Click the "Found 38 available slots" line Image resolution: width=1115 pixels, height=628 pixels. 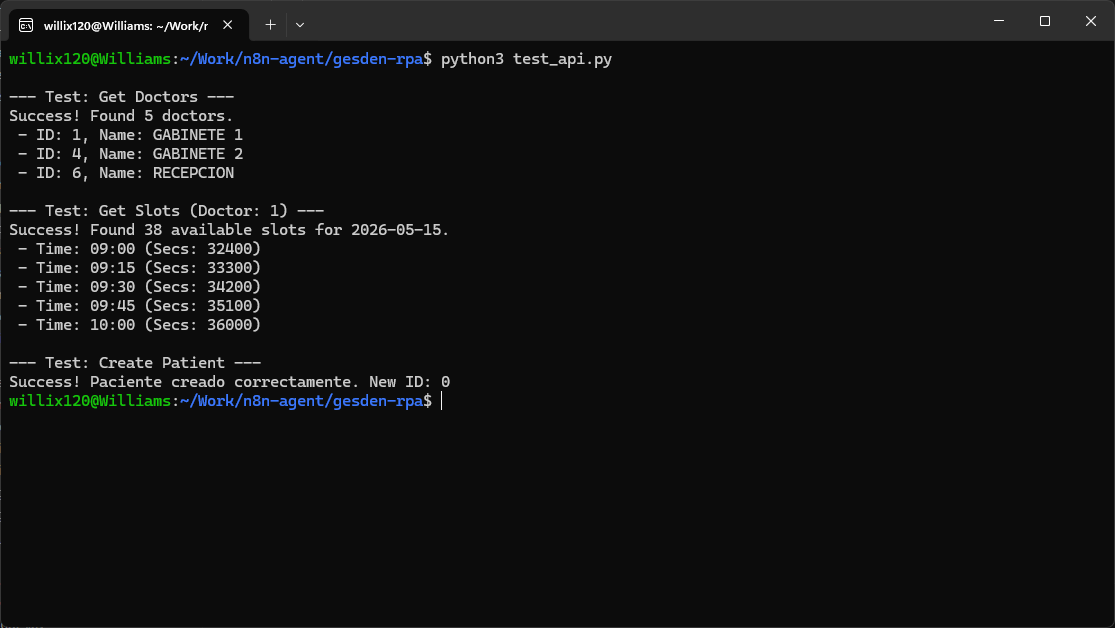point(229,230)
